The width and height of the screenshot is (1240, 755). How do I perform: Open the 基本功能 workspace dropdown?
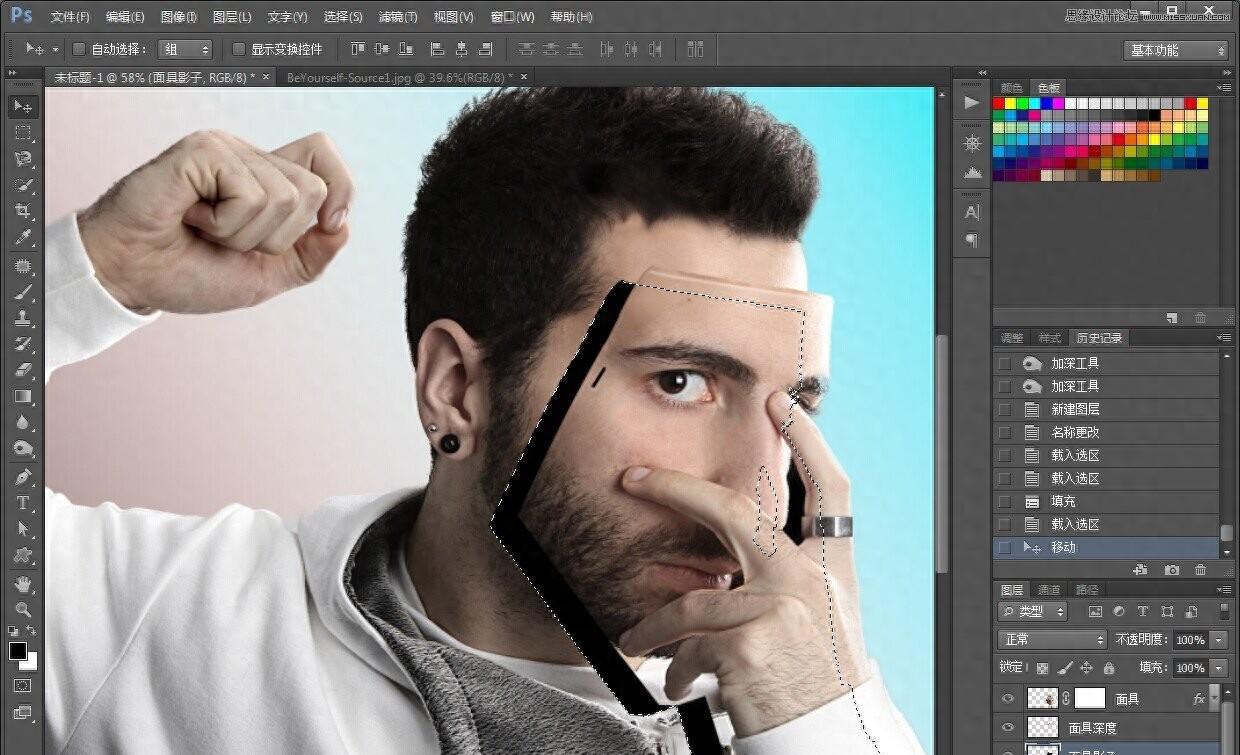[x=1176, y=50]
